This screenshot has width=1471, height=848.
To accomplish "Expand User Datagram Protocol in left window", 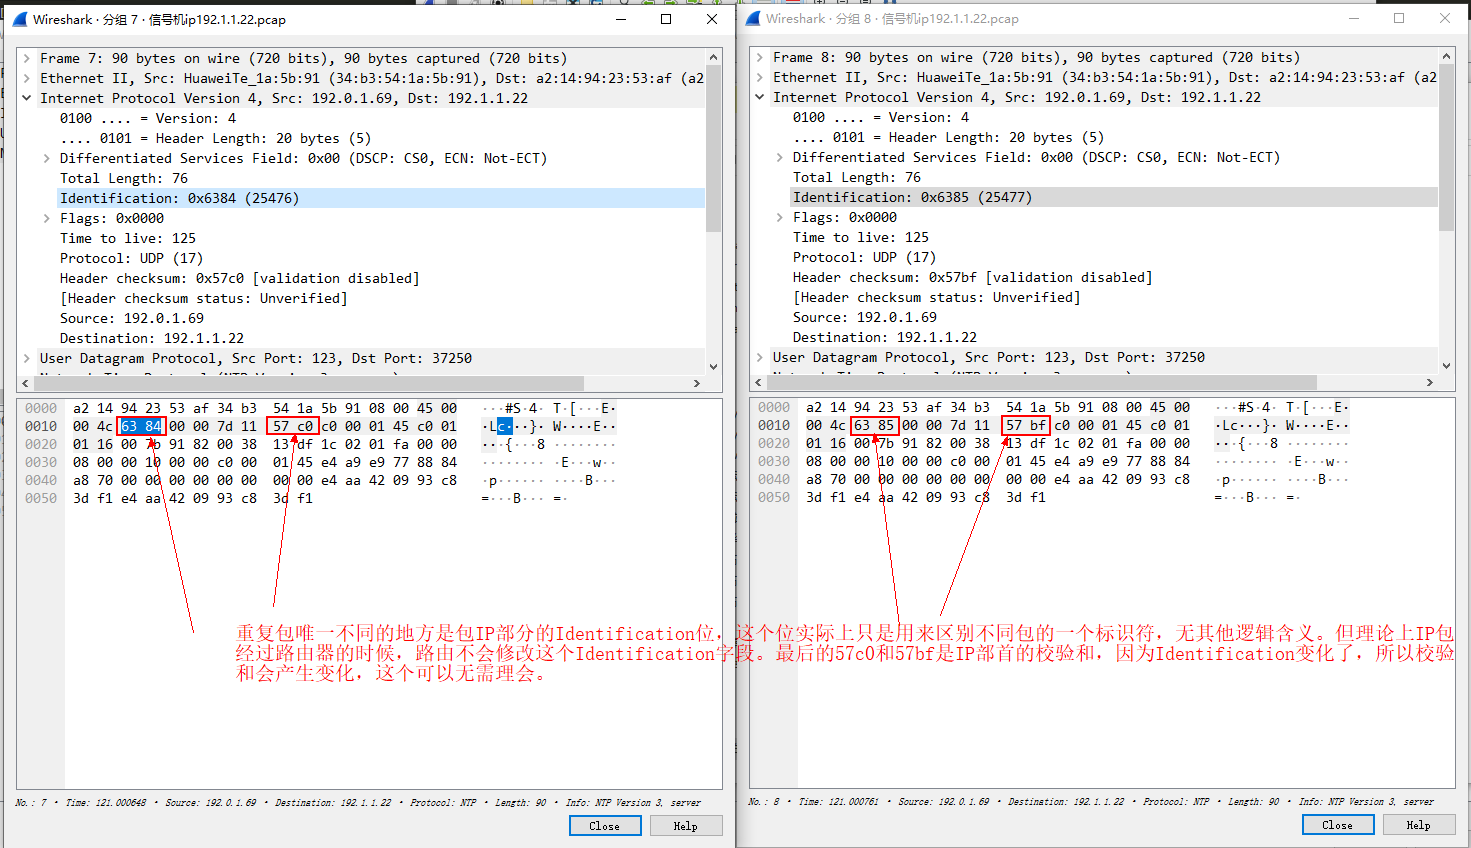I will point(27,358).
